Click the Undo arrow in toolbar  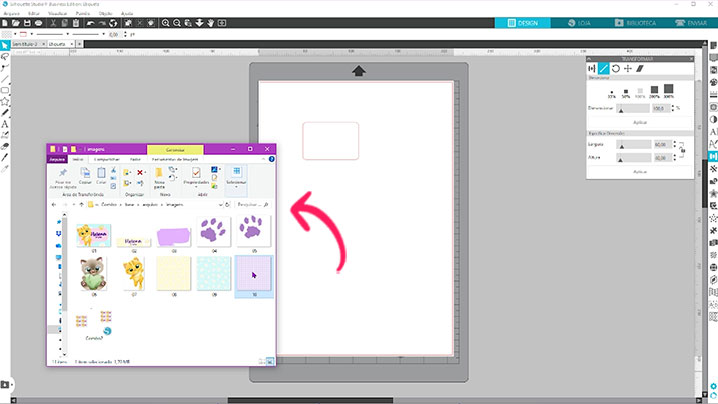point(90,22)
